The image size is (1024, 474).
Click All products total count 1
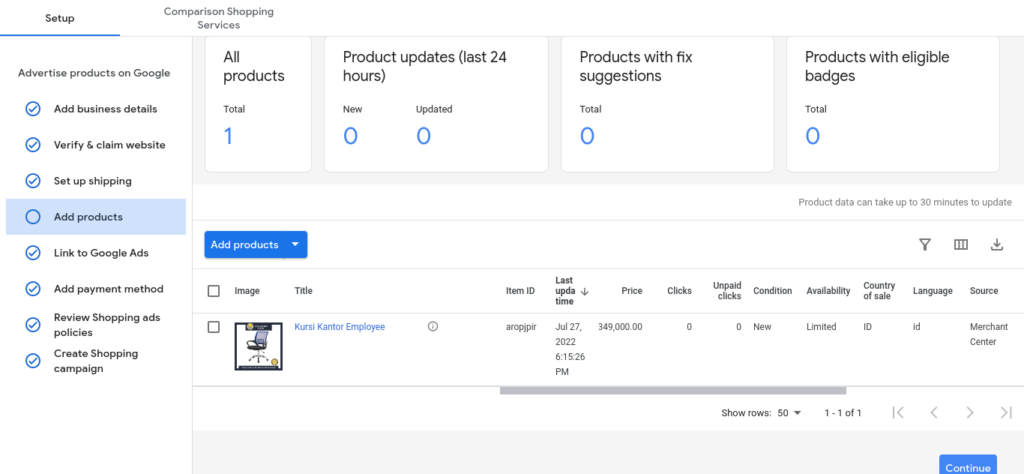click(229, 136)
